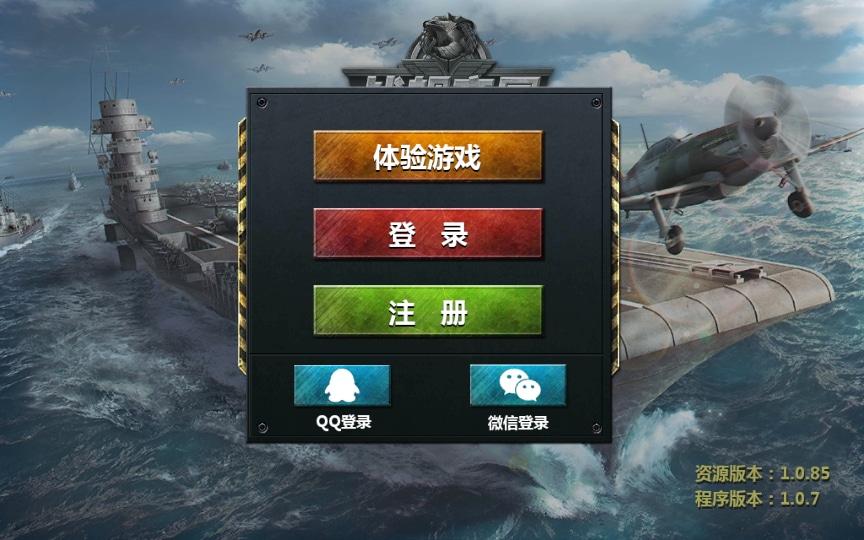The width and height of the screenshot is (864, 540).
Task: Tap the WeChat chat bubbles icon
Action: 518,385
